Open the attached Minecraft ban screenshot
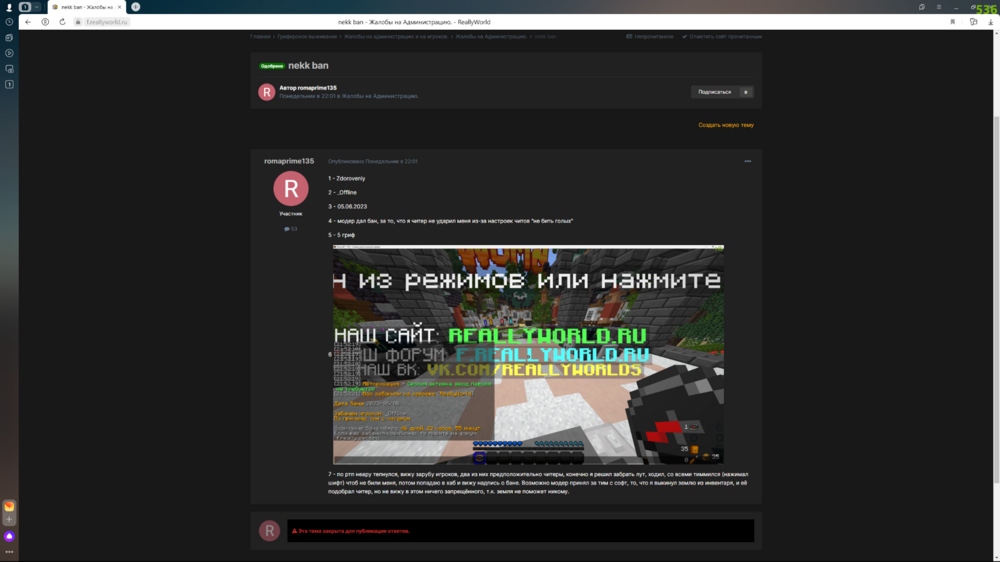 (x=528, y=355)
